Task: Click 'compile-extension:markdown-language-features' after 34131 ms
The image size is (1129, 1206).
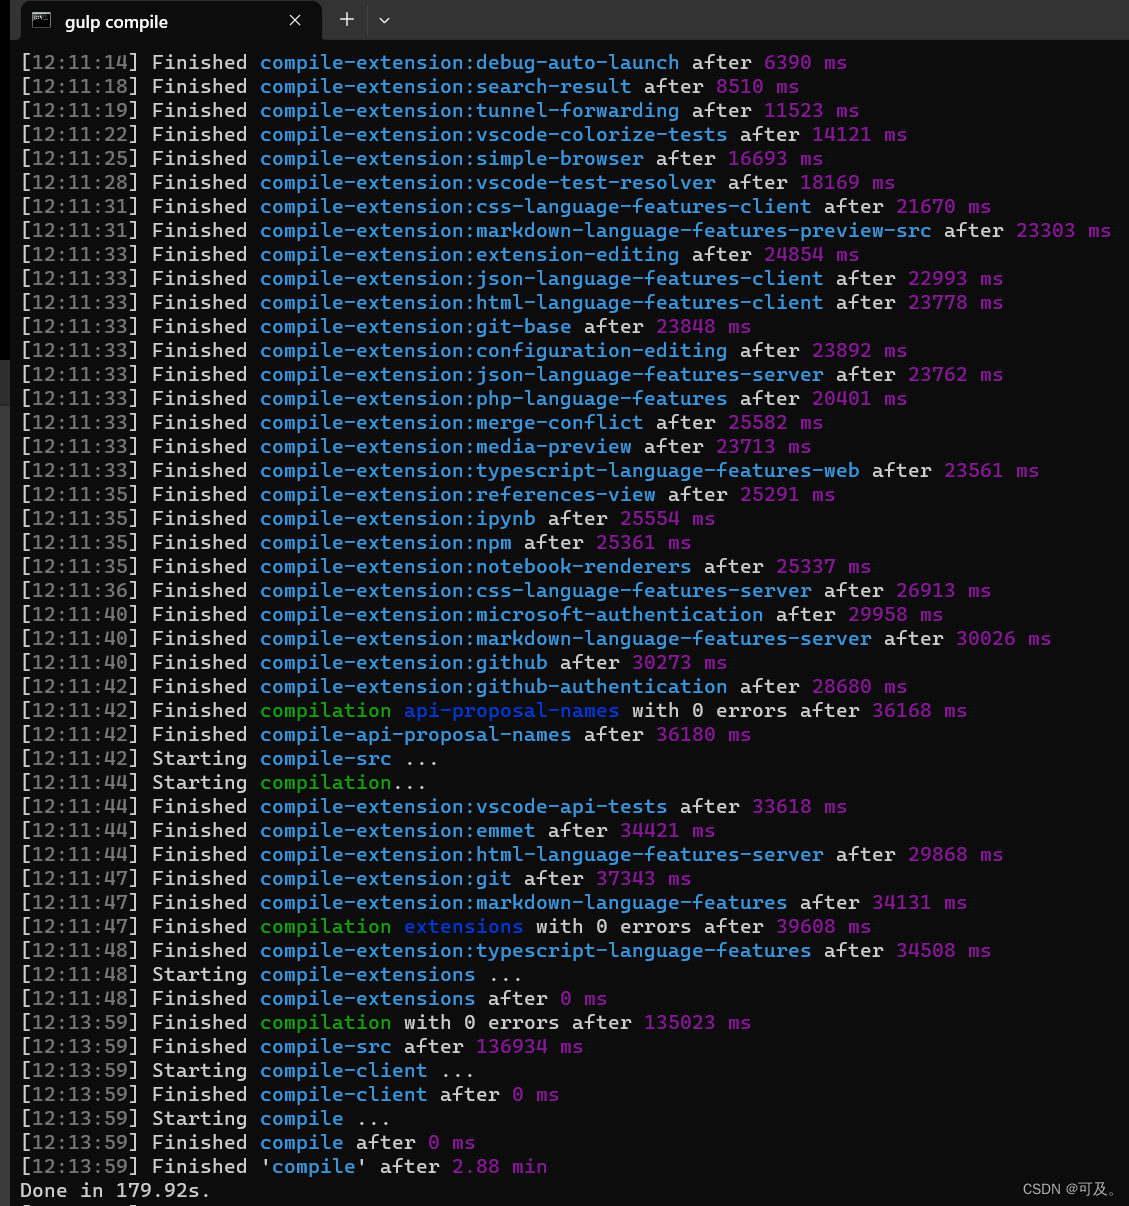Action: (x=523, y=903)
